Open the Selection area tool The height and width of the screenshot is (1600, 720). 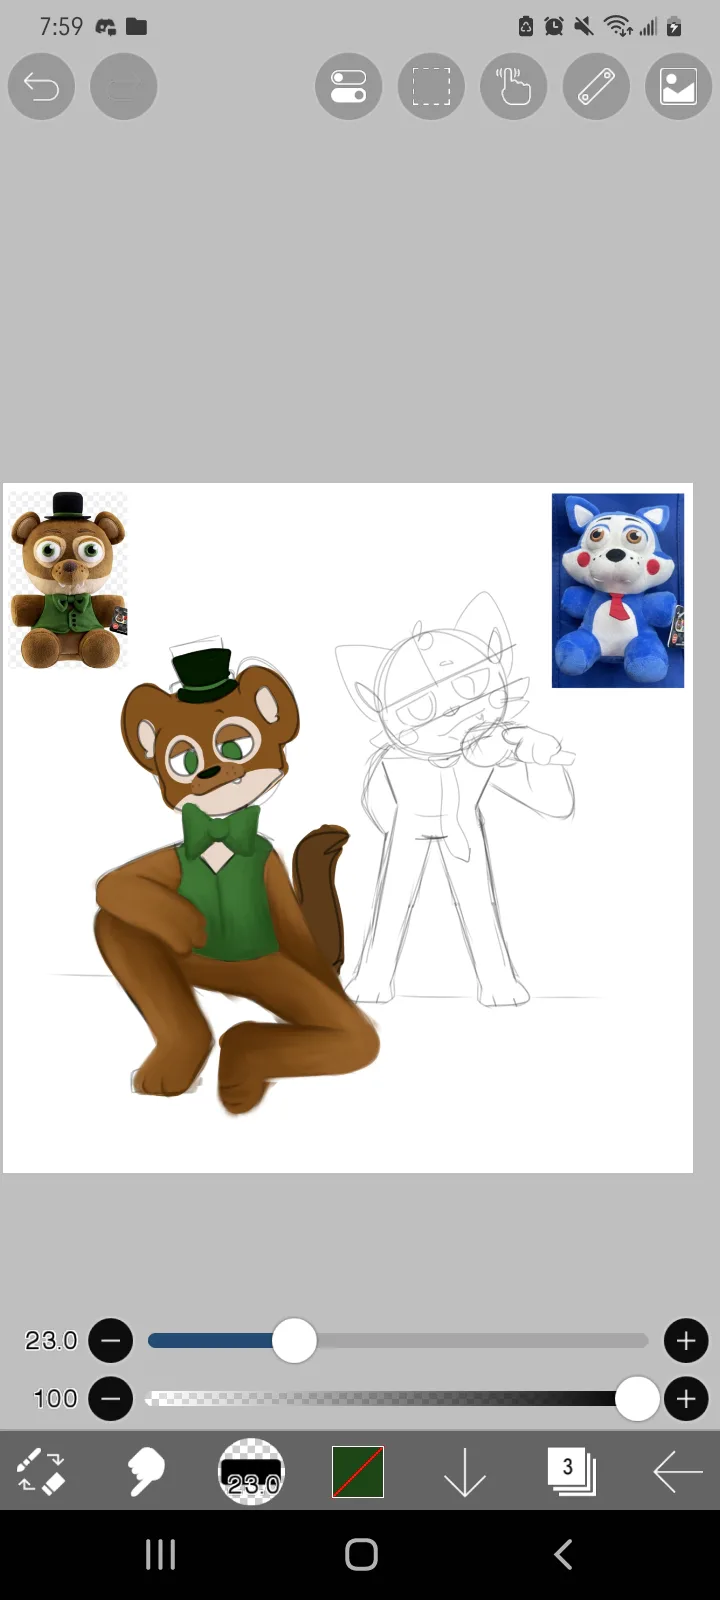tap(431, 87)
